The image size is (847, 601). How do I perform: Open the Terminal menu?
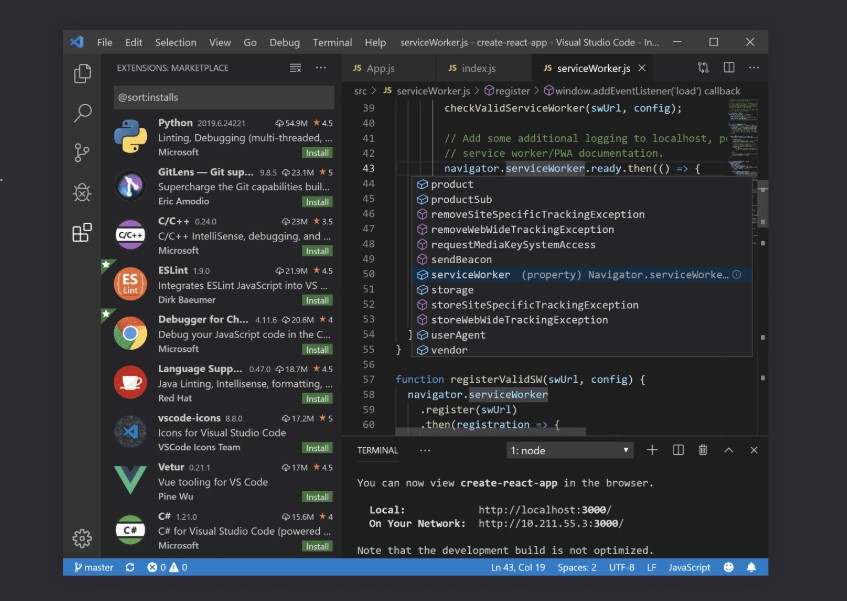(332, 42)
